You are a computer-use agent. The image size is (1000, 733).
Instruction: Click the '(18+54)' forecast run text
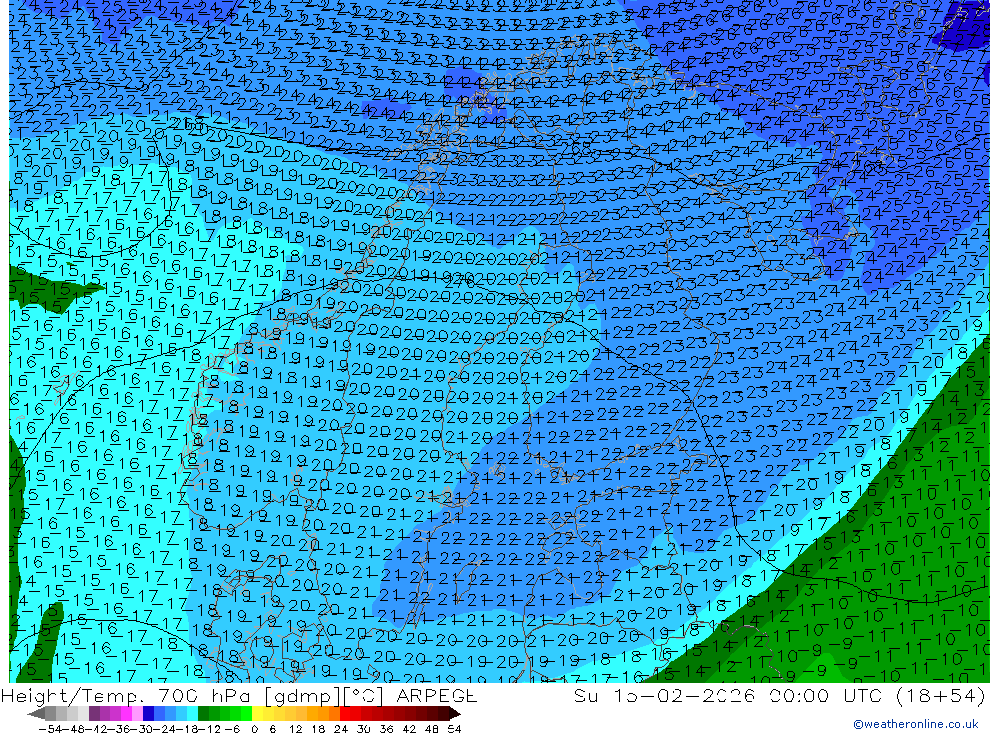[941, 695]
